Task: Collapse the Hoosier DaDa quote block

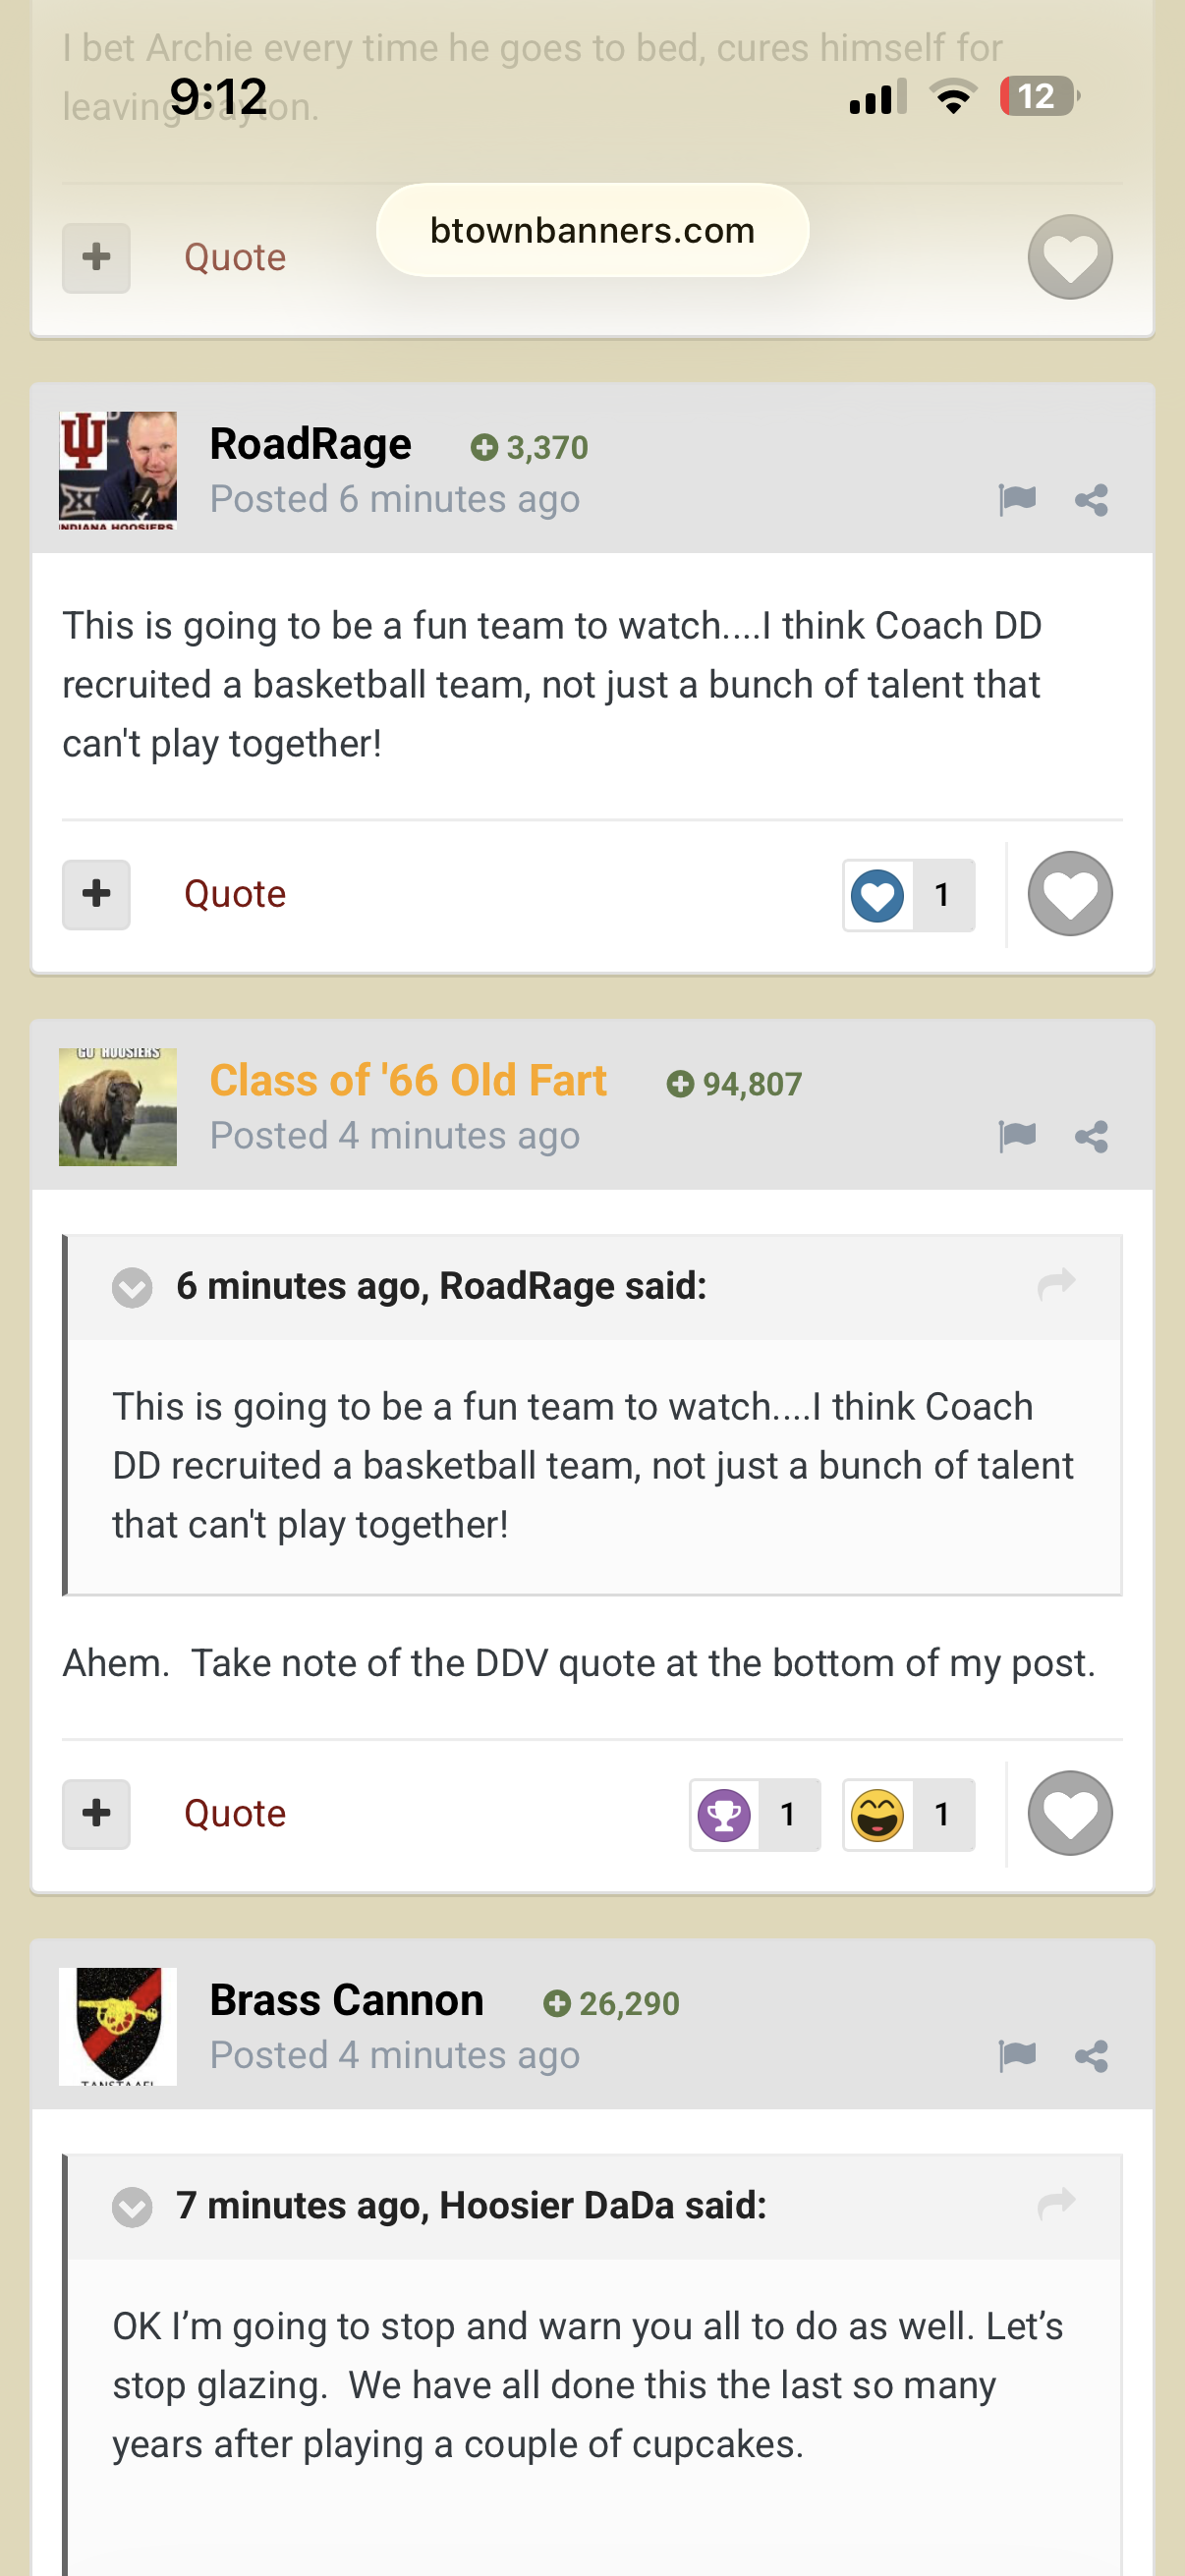Action: (x=132, y=2207)
